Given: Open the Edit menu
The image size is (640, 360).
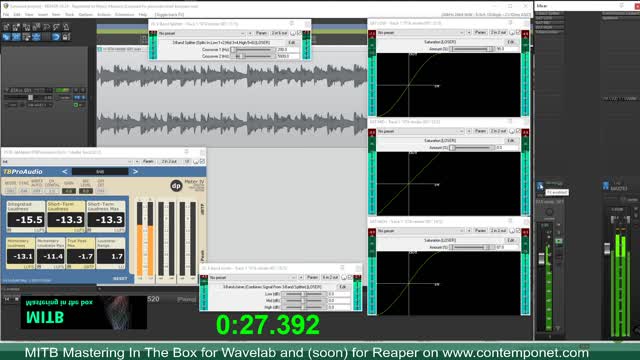Looking at the screenshot, I should (17, 15).
